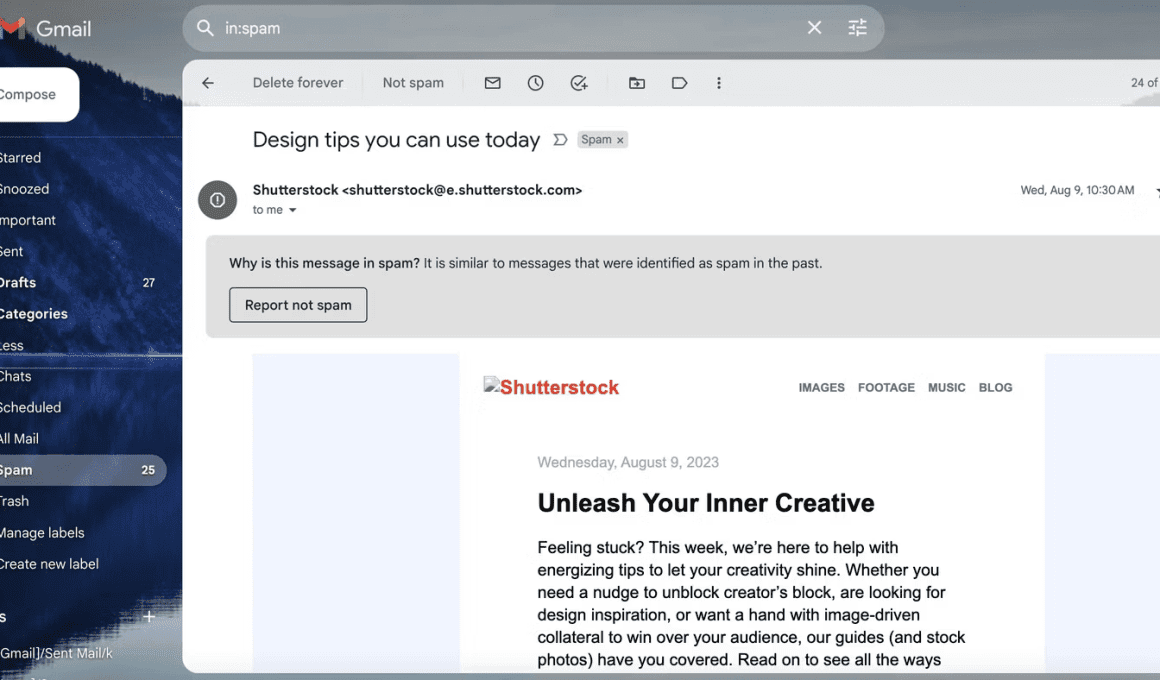Click MUSIC link in email

point(946,388)
